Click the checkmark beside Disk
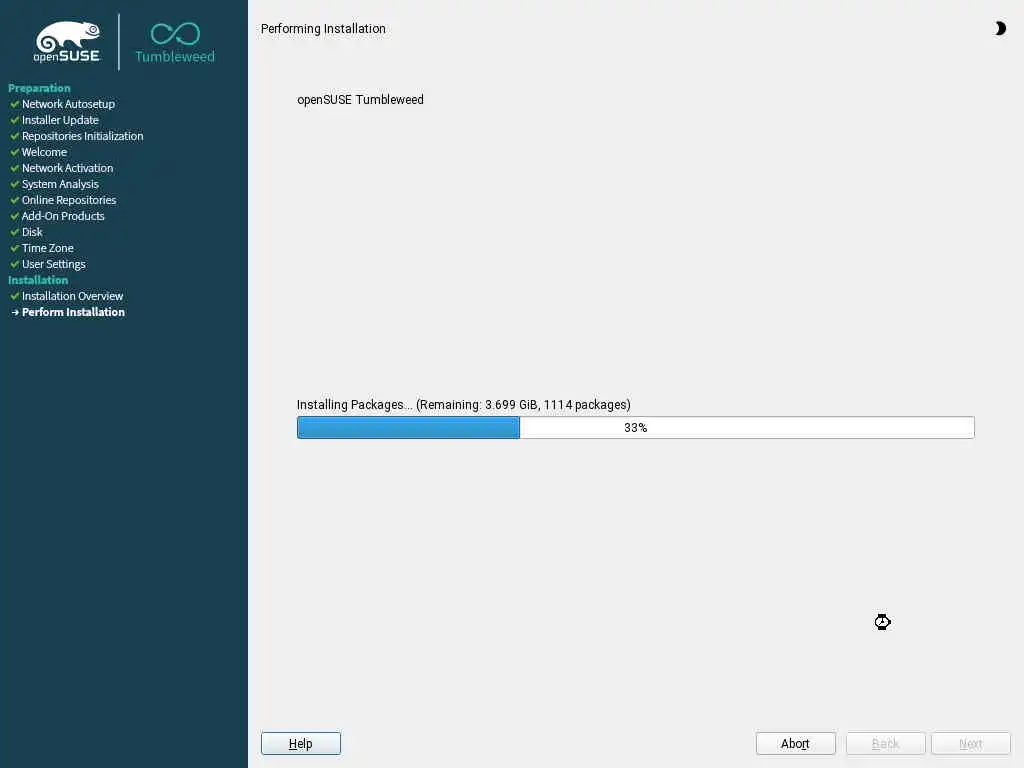This screenshot has width=1024, height=768. pyautogui.click(x=14, y=232)
